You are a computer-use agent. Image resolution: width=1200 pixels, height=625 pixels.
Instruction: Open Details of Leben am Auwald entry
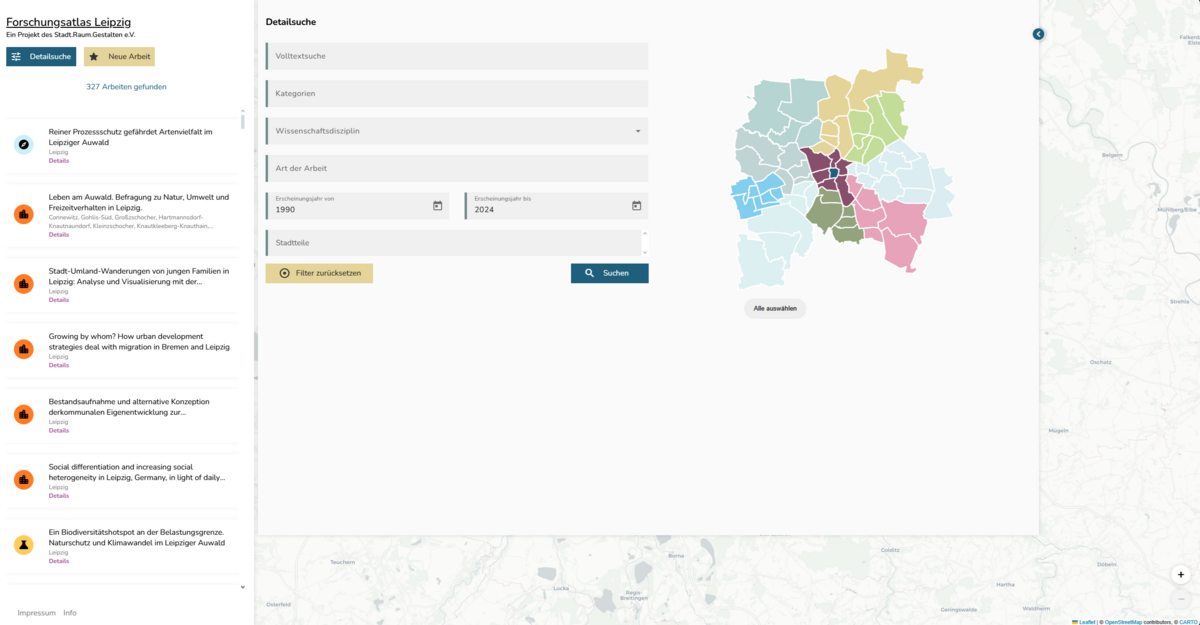[59, 234]
